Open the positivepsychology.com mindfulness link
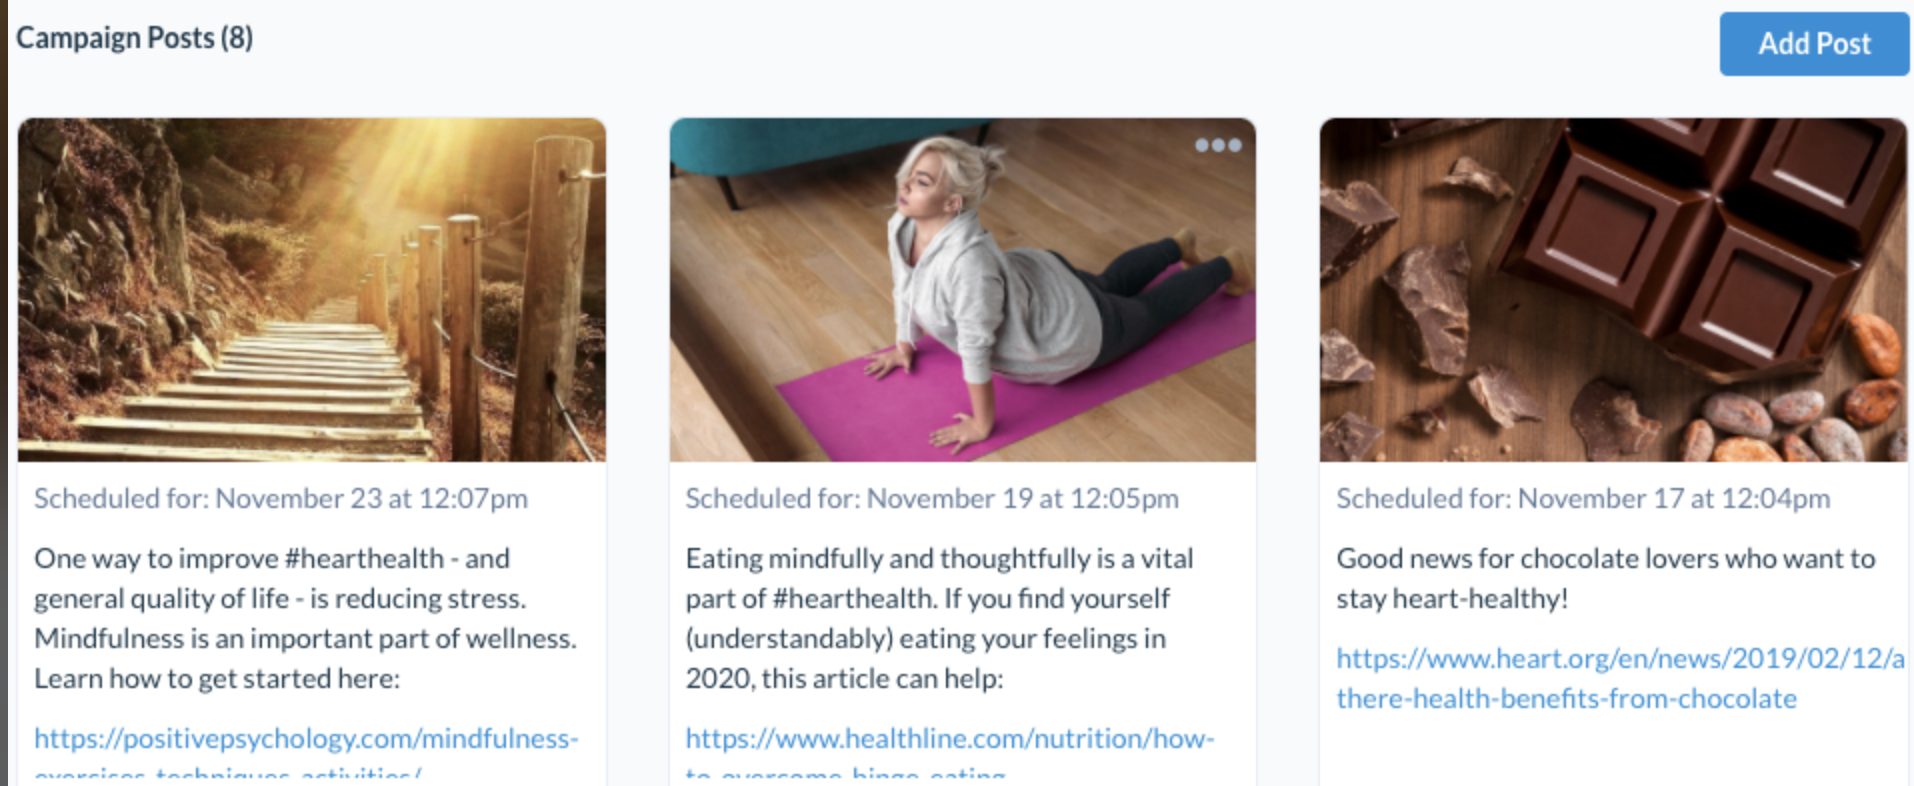The height and width of the screenshot is (786, 1914). coord(306,739)
